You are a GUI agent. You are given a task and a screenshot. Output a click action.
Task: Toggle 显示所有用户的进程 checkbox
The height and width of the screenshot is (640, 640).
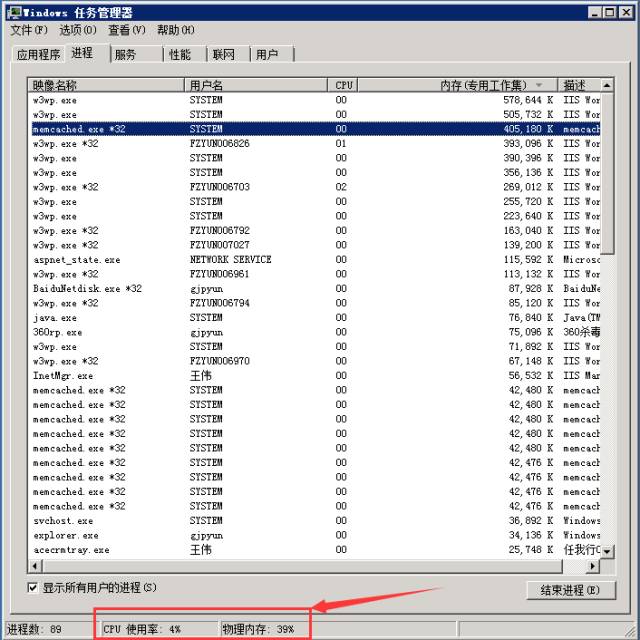(33, 588)
